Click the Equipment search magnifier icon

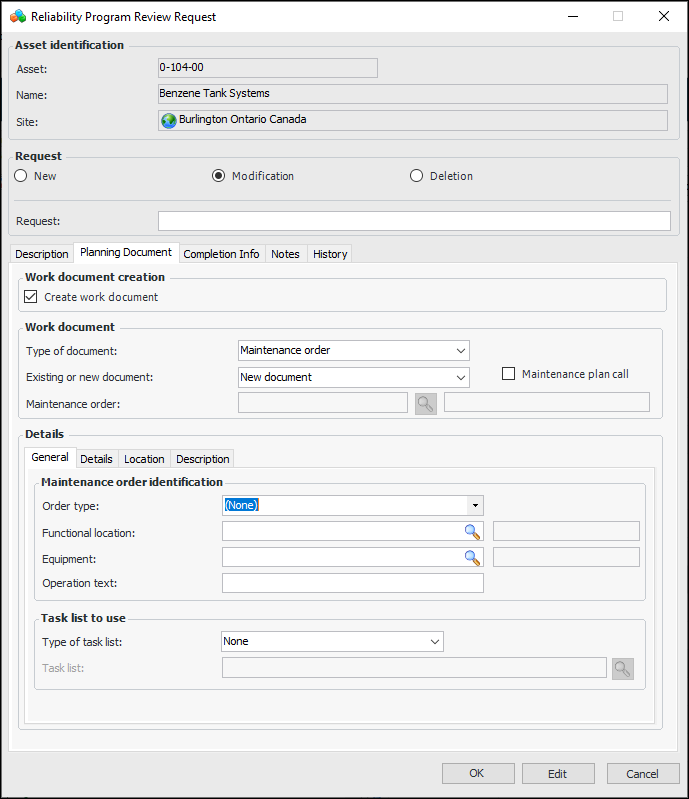pos(472,558)
